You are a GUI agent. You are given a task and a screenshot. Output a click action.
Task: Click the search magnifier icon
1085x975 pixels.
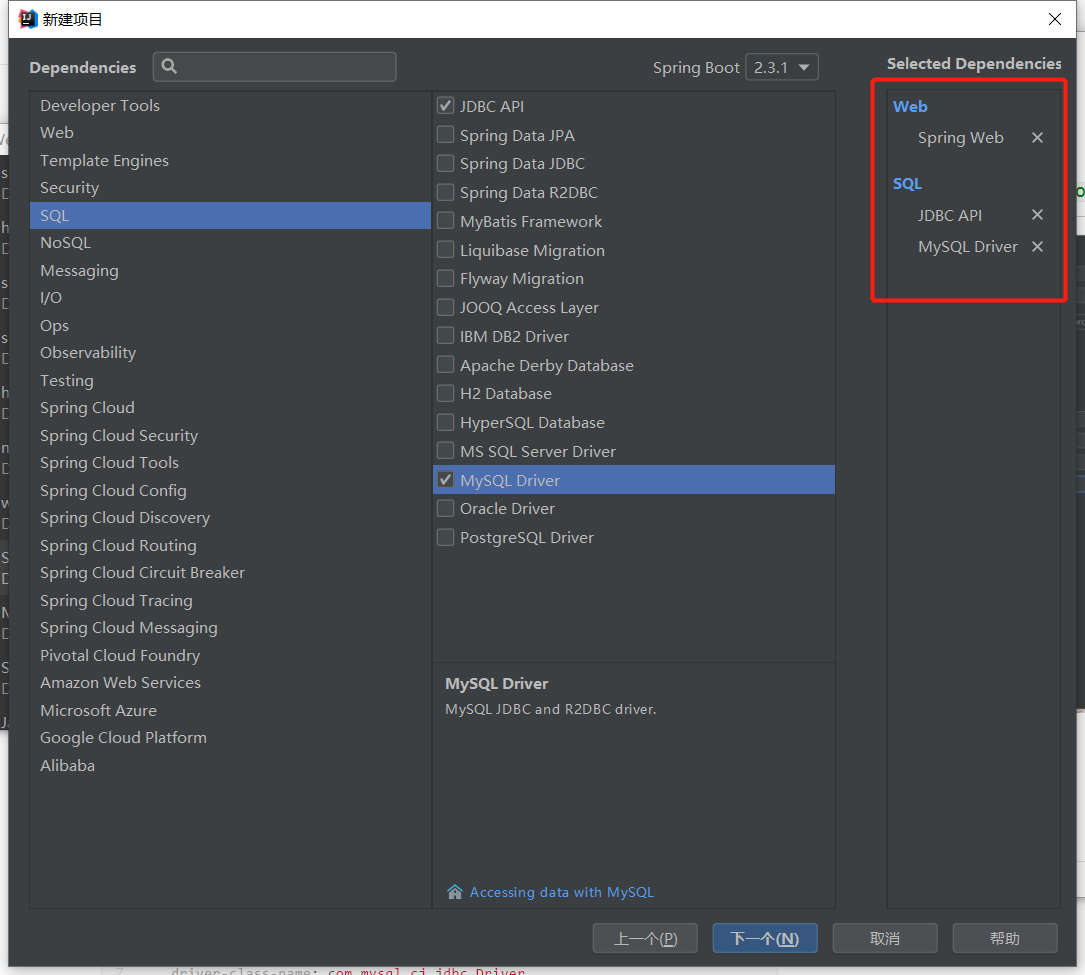(x=169, y=67)
